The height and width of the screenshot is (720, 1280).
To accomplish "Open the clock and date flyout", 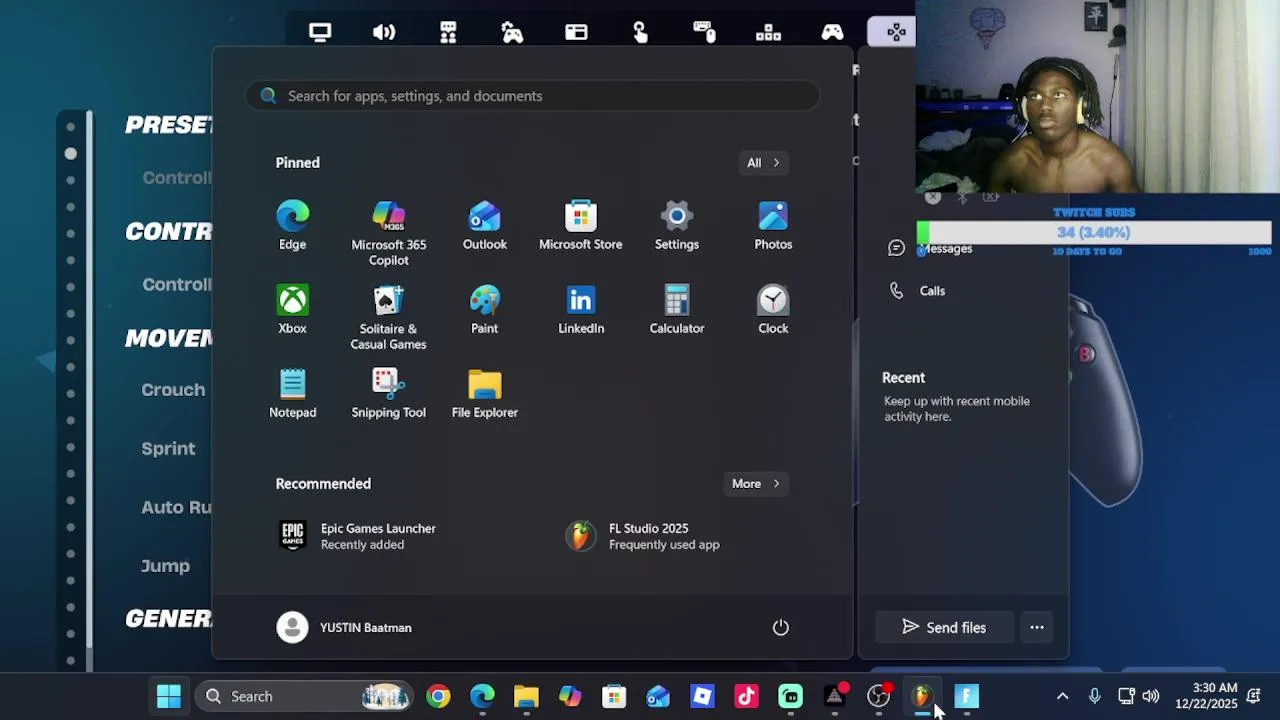I will 1206,696.
